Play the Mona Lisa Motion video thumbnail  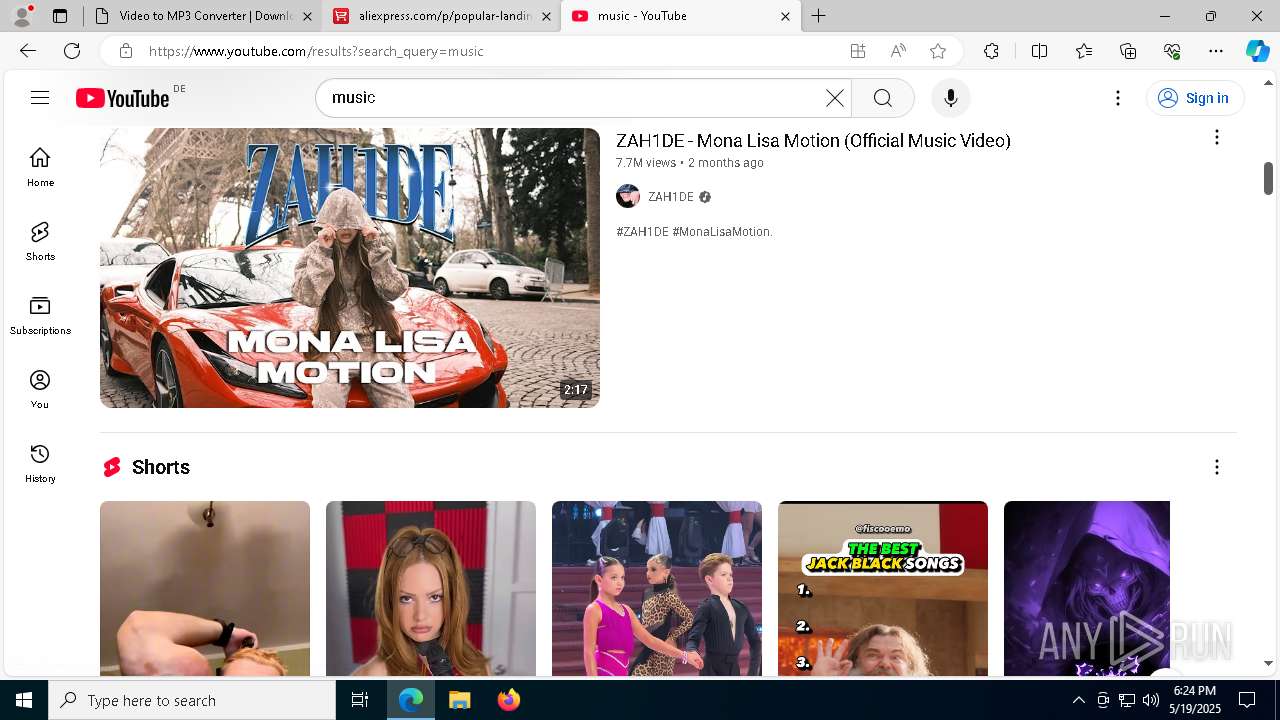pos(350,268)
